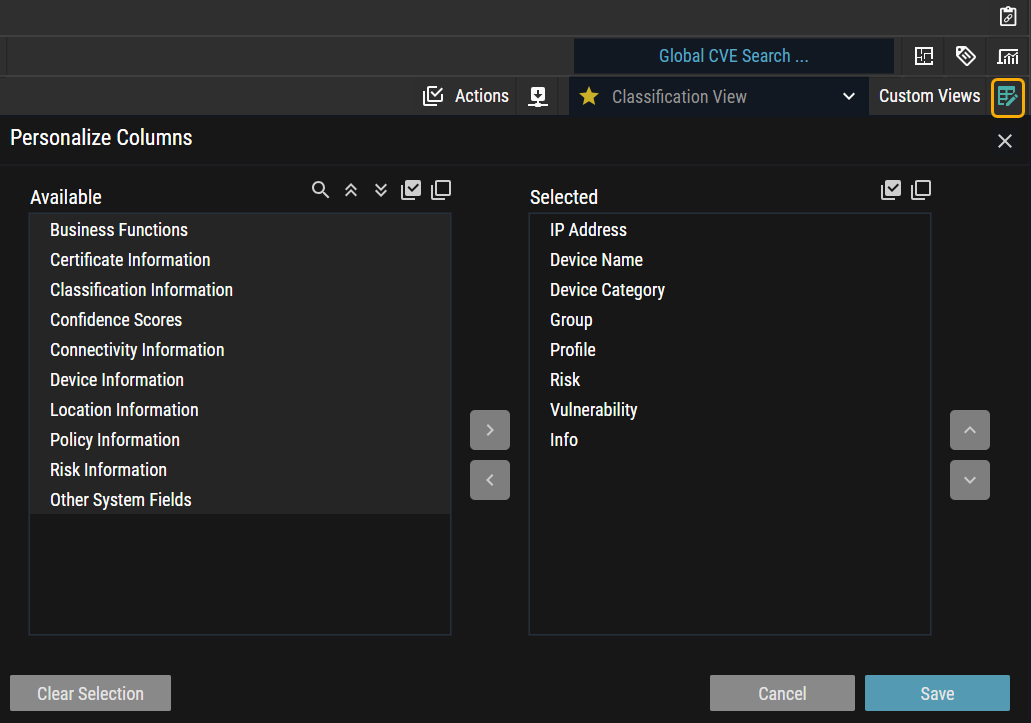Open the floor plan layout icon
1031x723 pixels.
[x=924, y=56]
